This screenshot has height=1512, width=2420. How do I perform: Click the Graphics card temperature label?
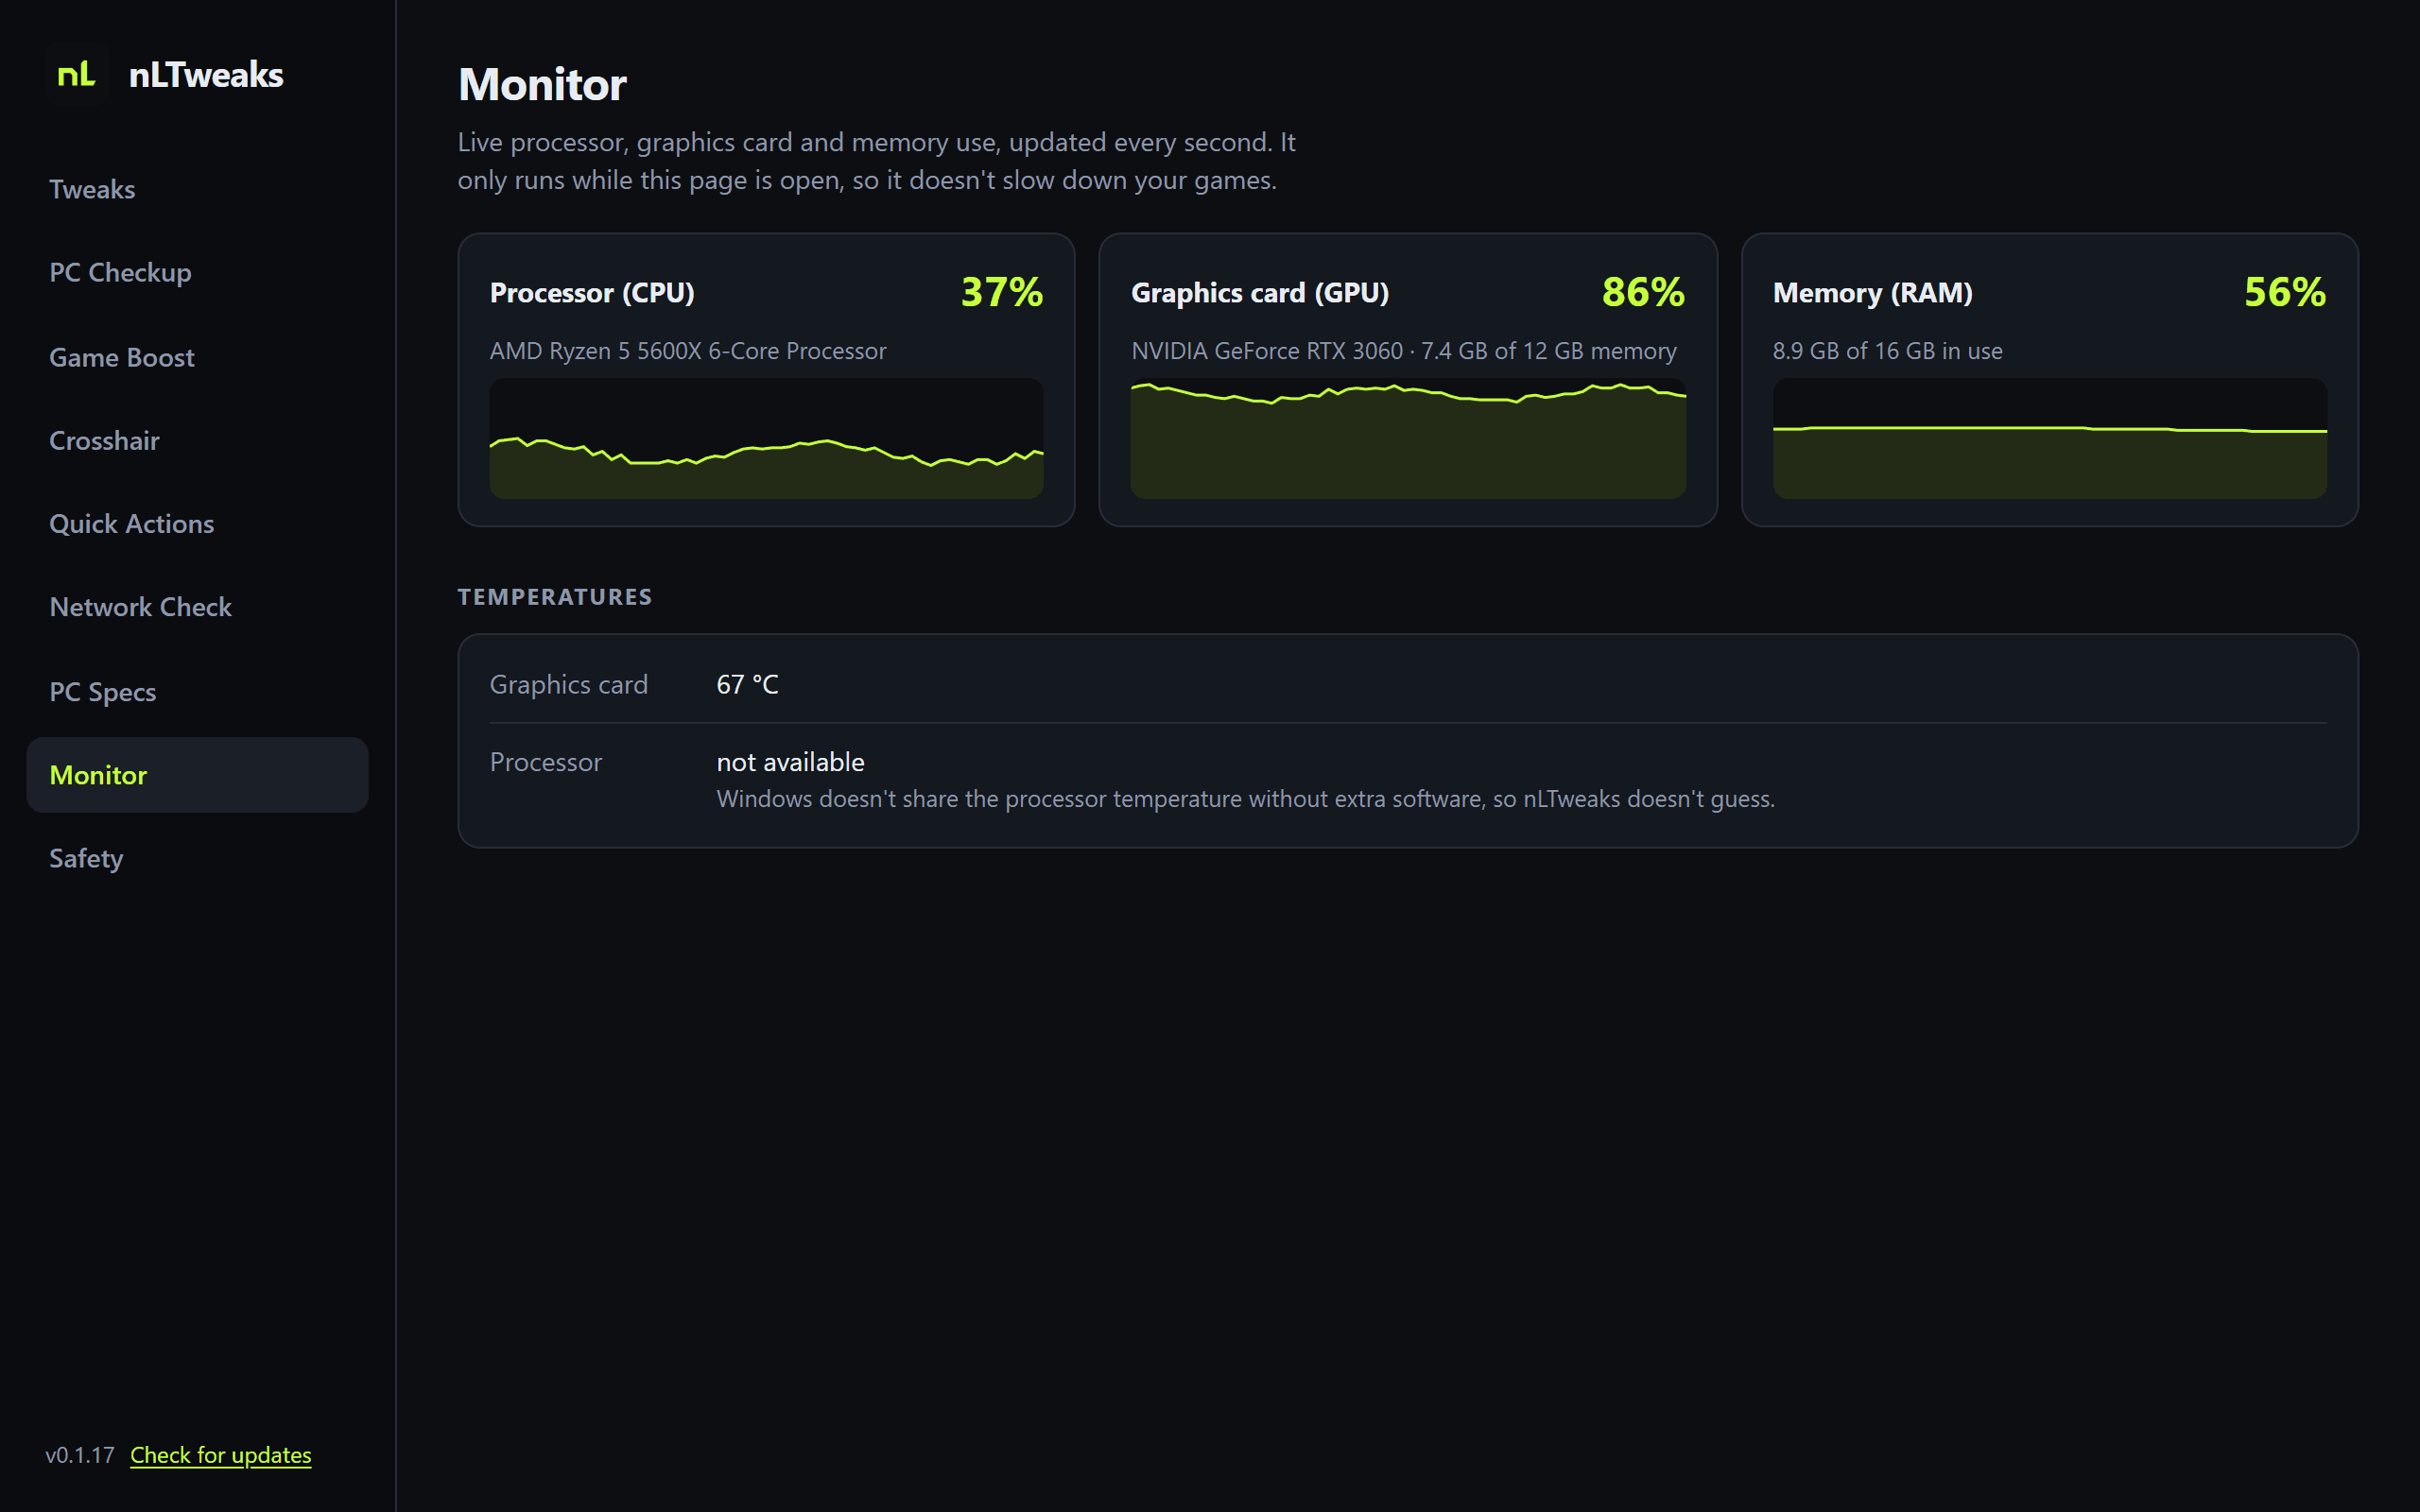click(x=569, y=685)
